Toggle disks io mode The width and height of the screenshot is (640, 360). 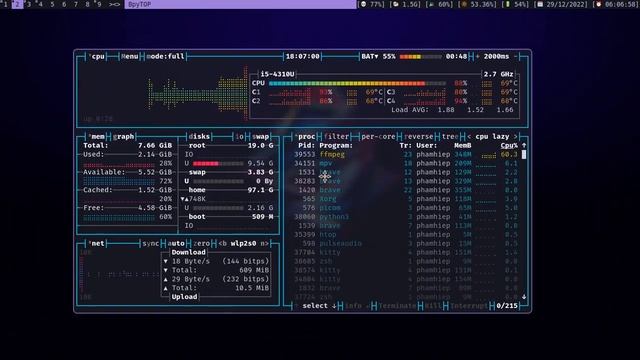click(239, 136)
